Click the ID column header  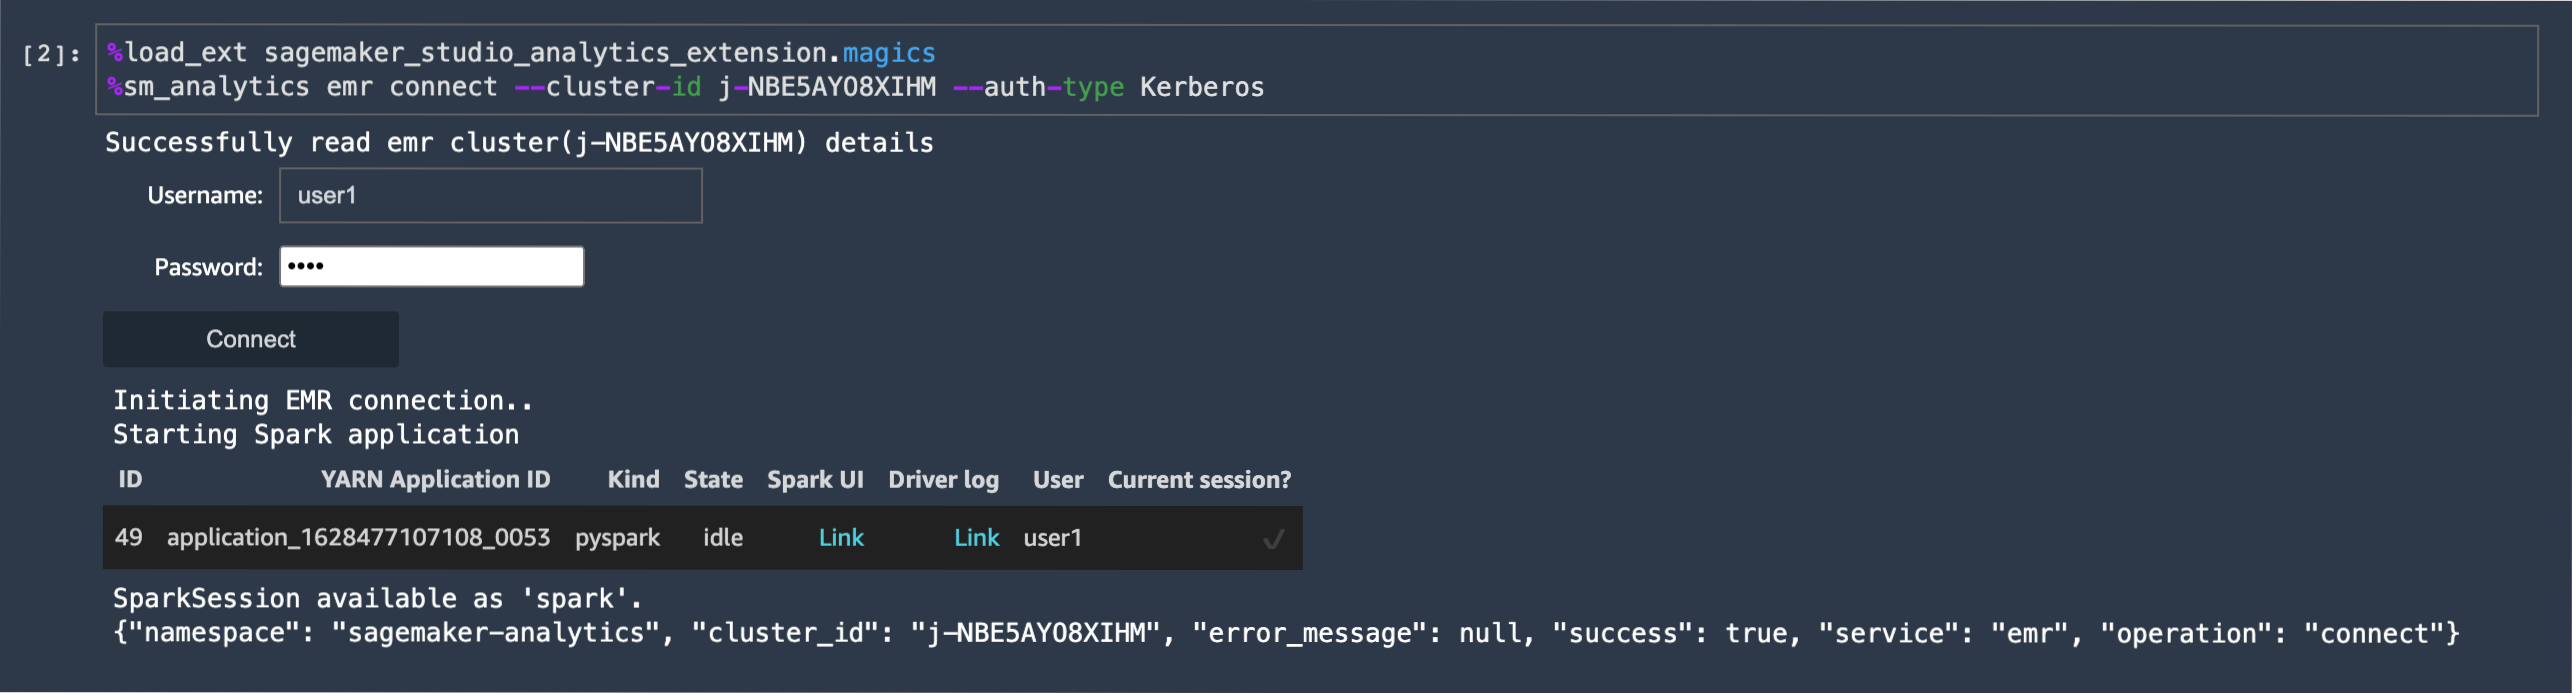pyautogui.click(x=130, y=479)
